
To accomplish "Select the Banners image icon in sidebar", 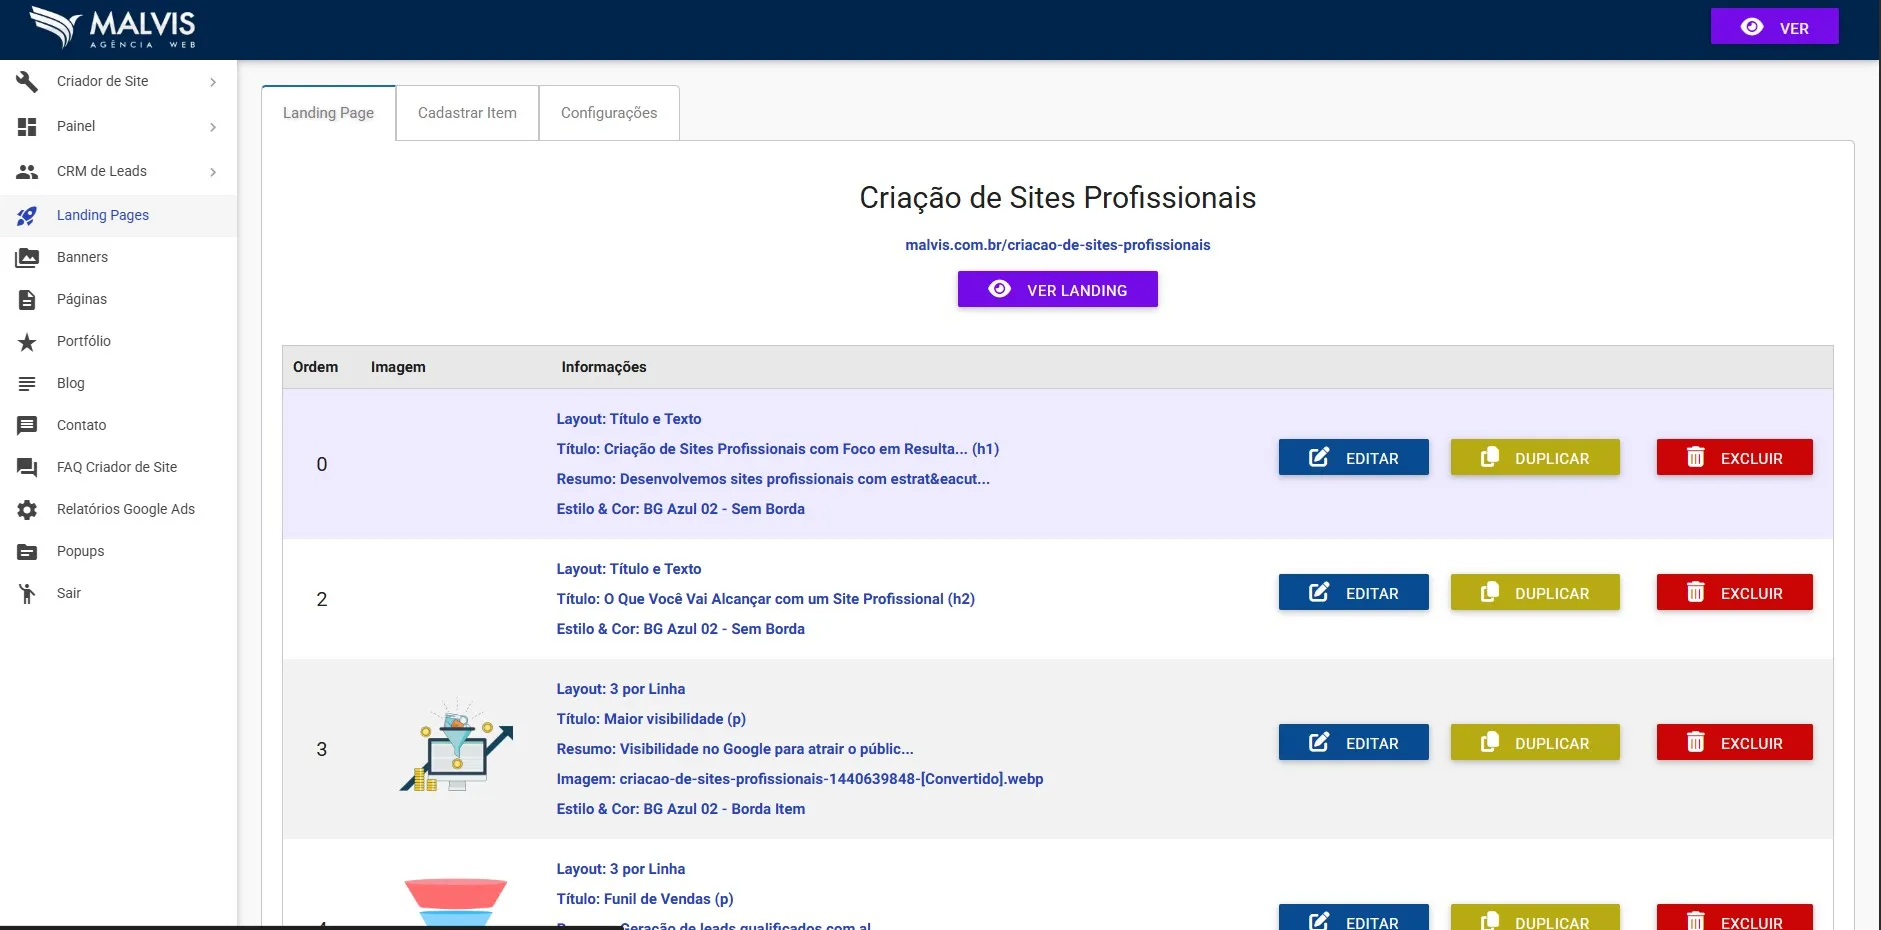I will tap(27, 257).
